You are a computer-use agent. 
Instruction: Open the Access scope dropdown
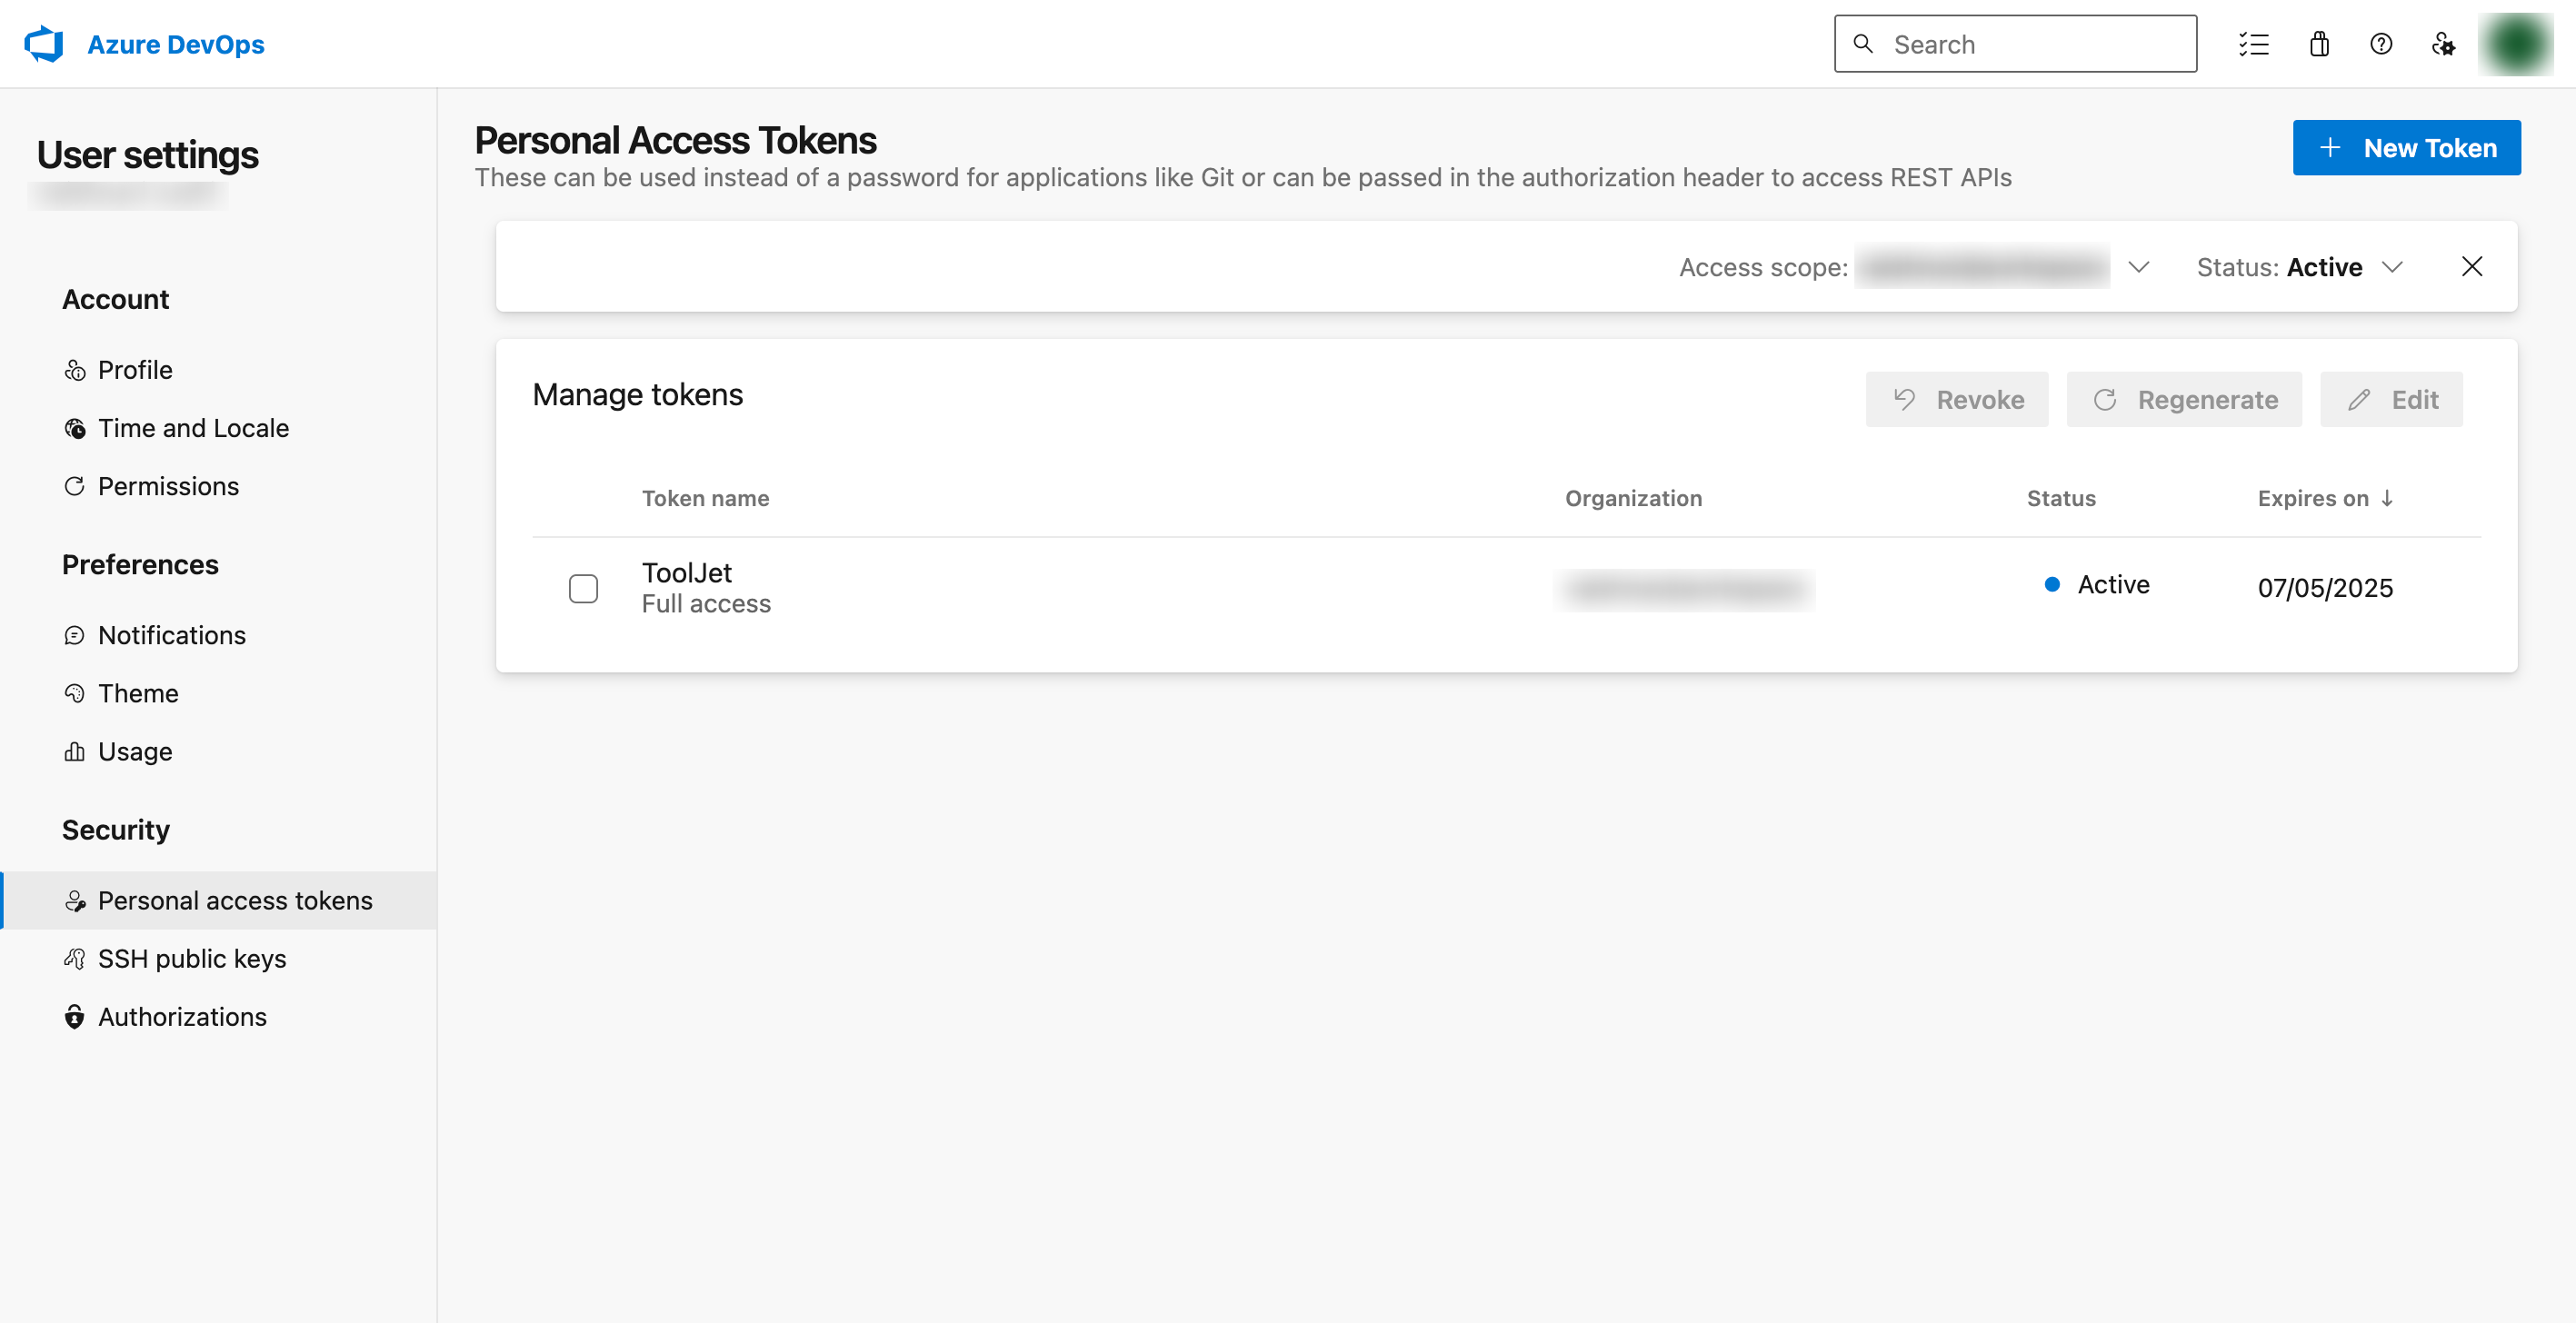pos(2139,267)
